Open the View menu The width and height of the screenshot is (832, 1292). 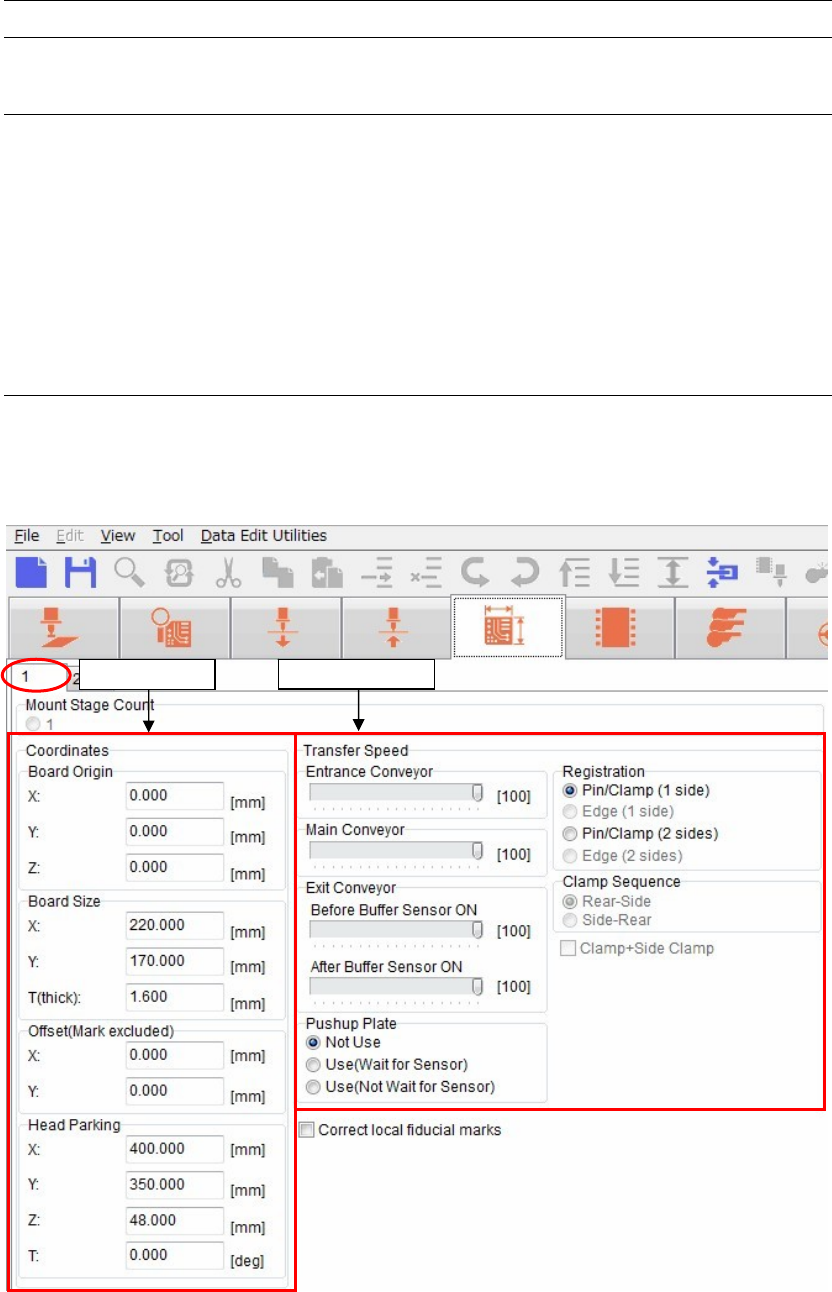118,536
